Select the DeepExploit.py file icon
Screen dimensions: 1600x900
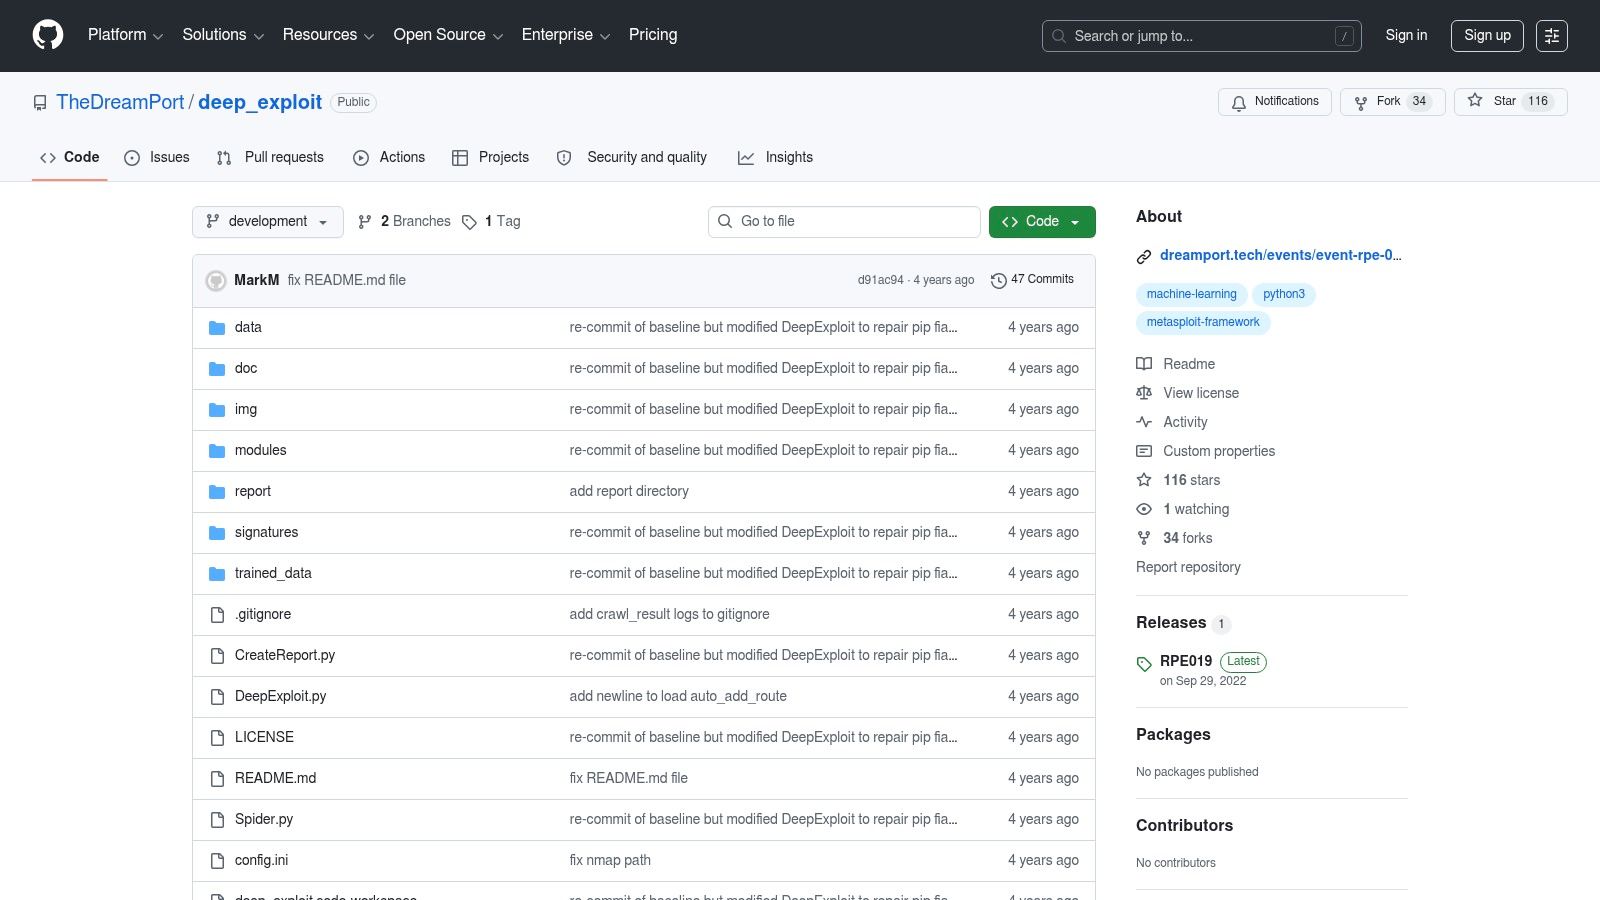(217, 697)
